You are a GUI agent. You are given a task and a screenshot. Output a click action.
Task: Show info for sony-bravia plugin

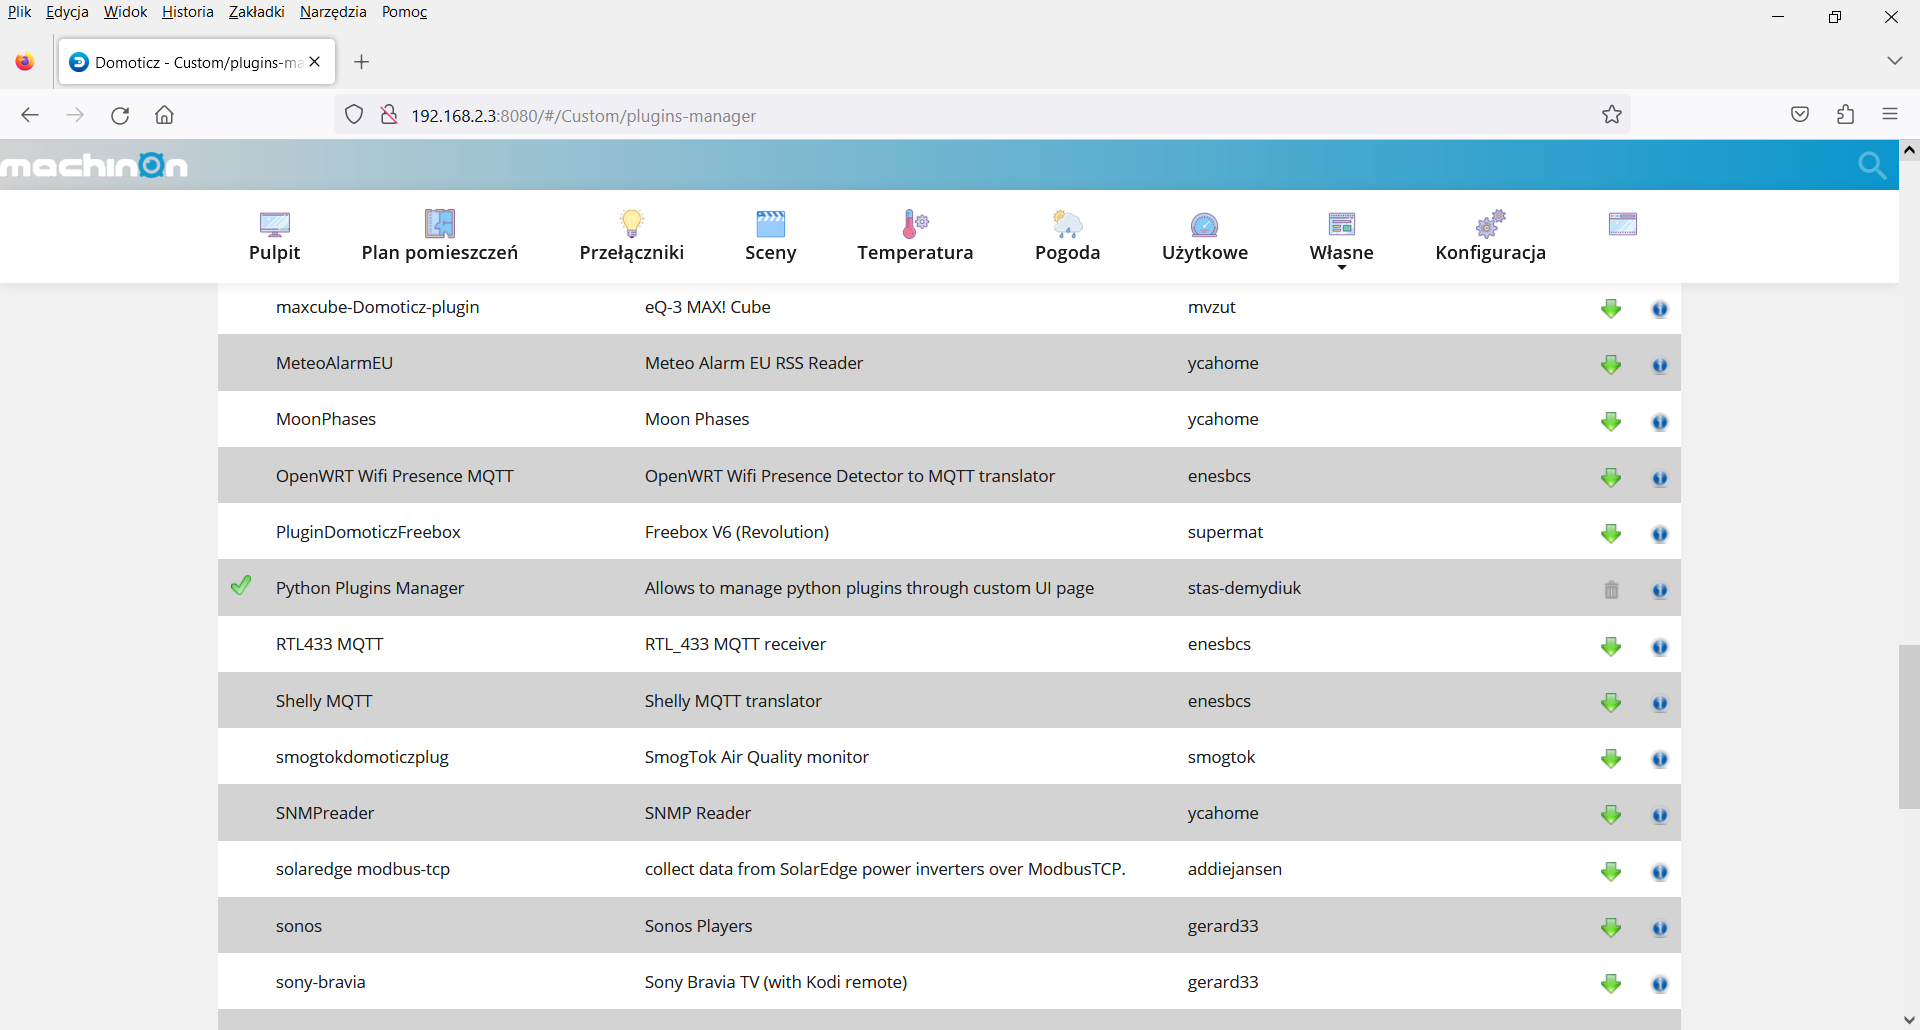coord(1660,984)
